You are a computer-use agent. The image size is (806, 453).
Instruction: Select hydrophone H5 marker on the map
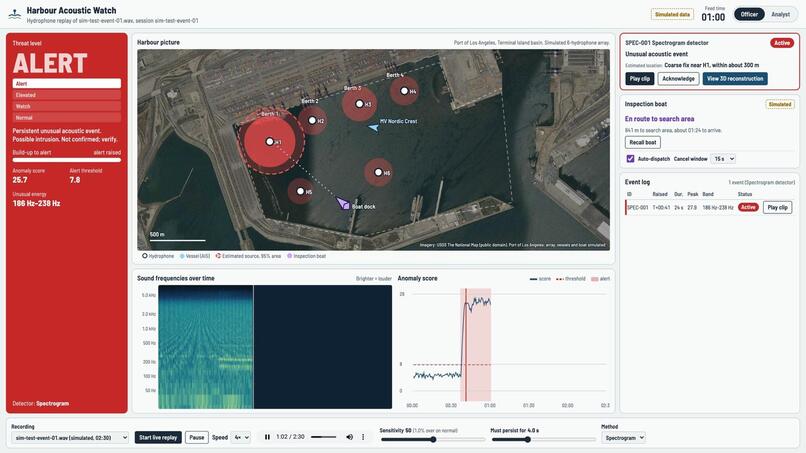[300, 191]
